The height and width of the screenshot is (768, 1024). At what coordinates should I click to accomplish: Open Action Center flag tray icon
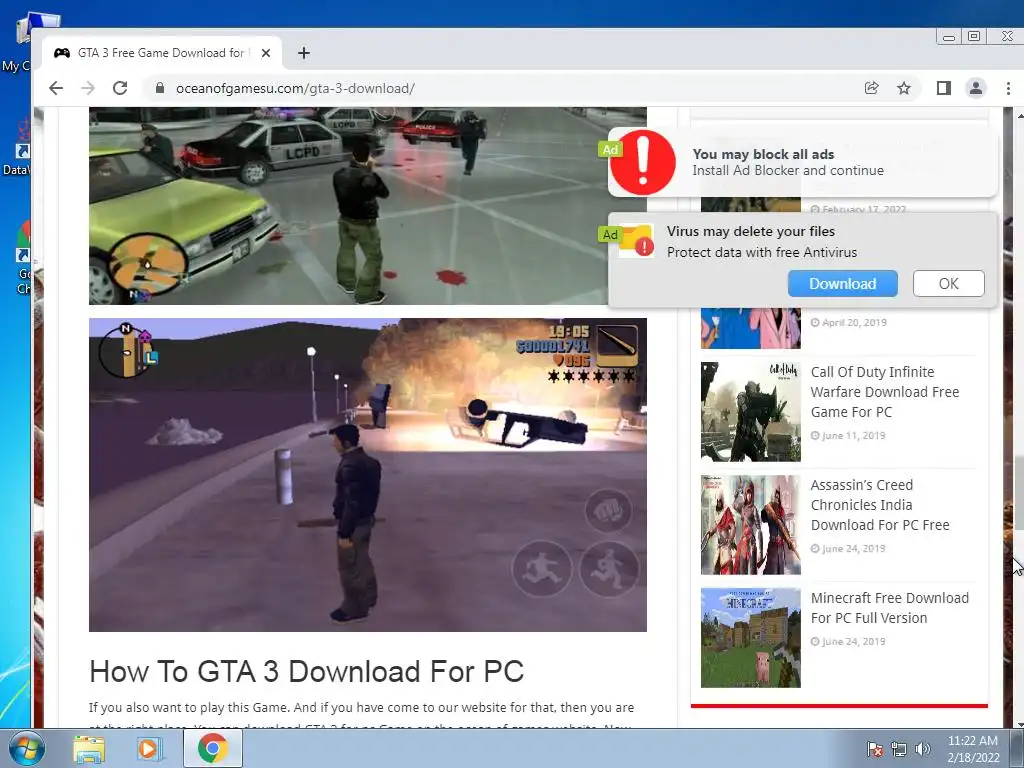[875, 749]
